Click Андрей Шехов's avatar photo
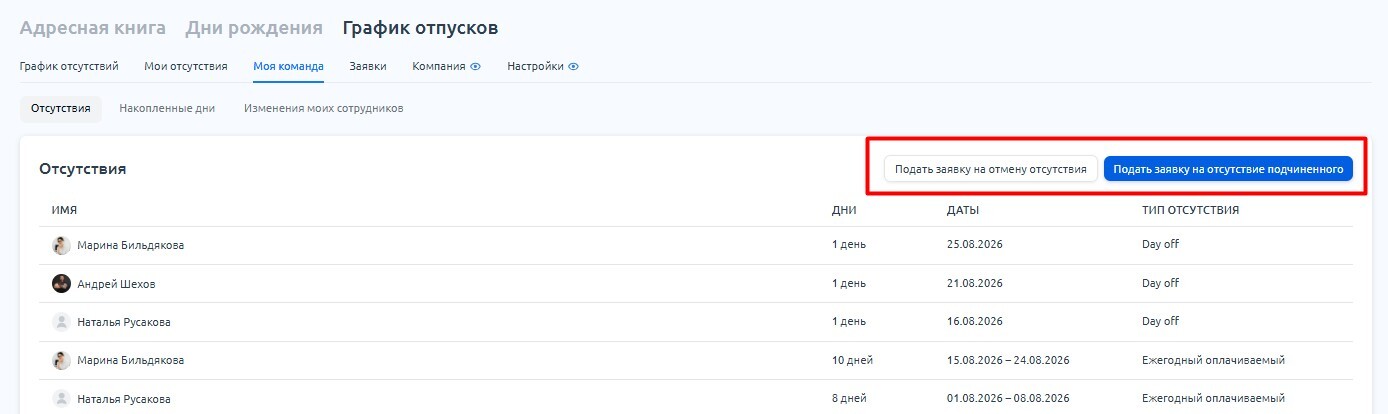This screenshot has height=414, width=1388. (x=62, y=283)
